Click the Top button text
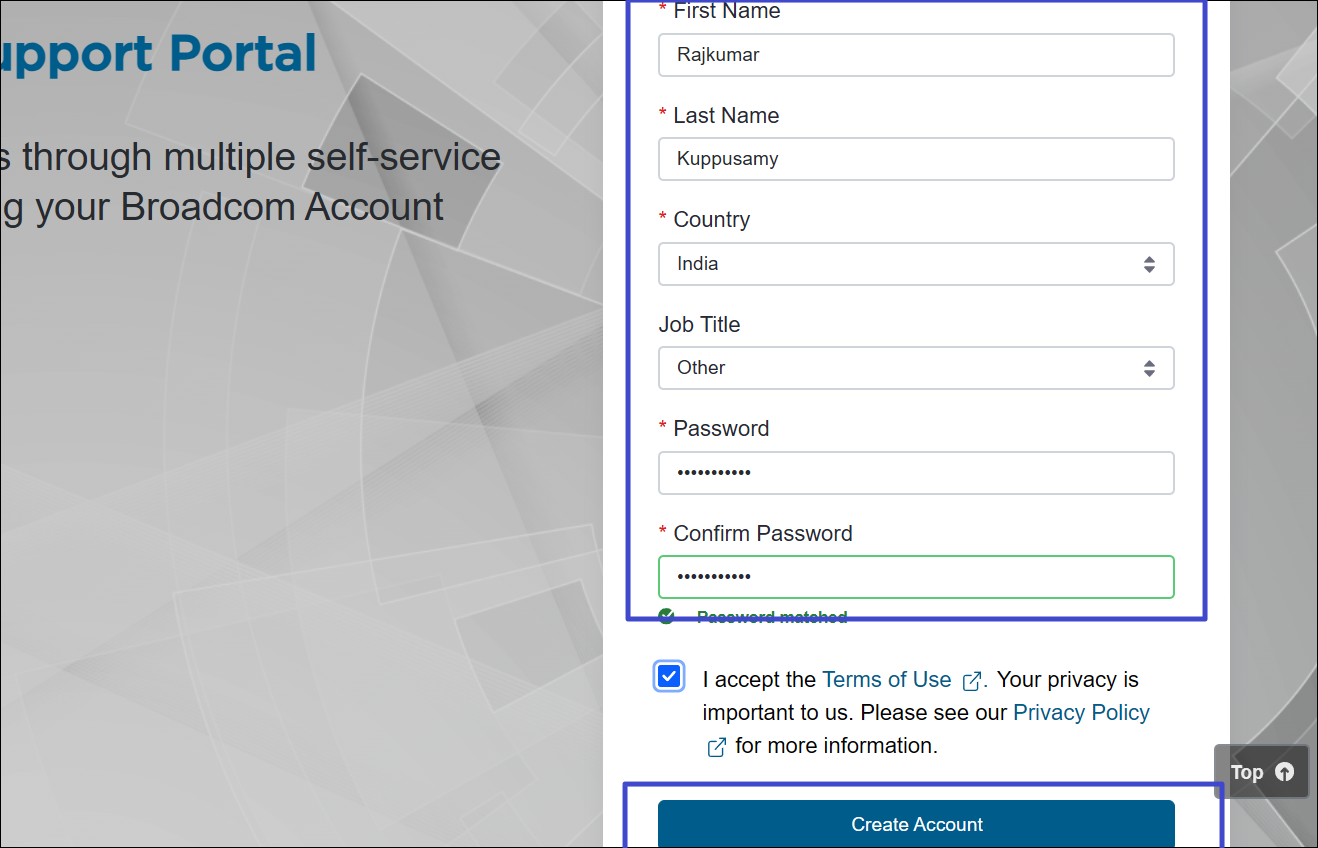Screen dimensions: 1318x848 [1246, 772]
